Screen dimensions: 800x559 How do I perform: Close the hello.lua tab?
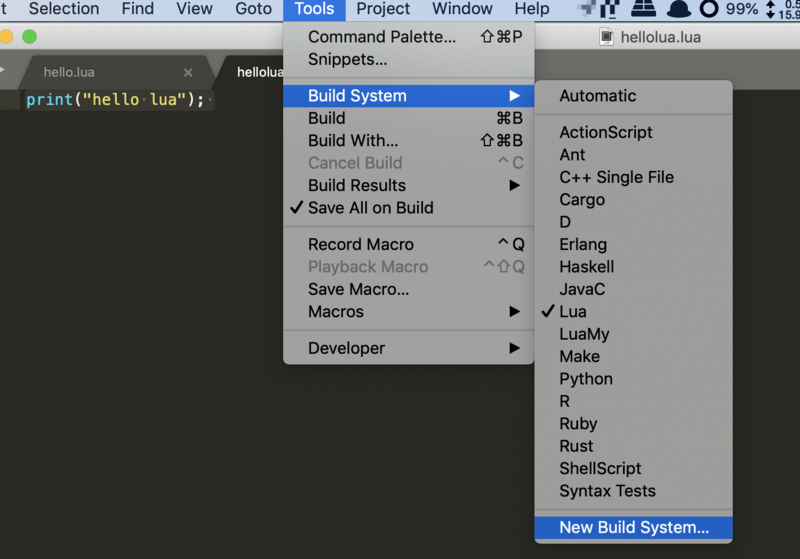[x=188, y=72]
